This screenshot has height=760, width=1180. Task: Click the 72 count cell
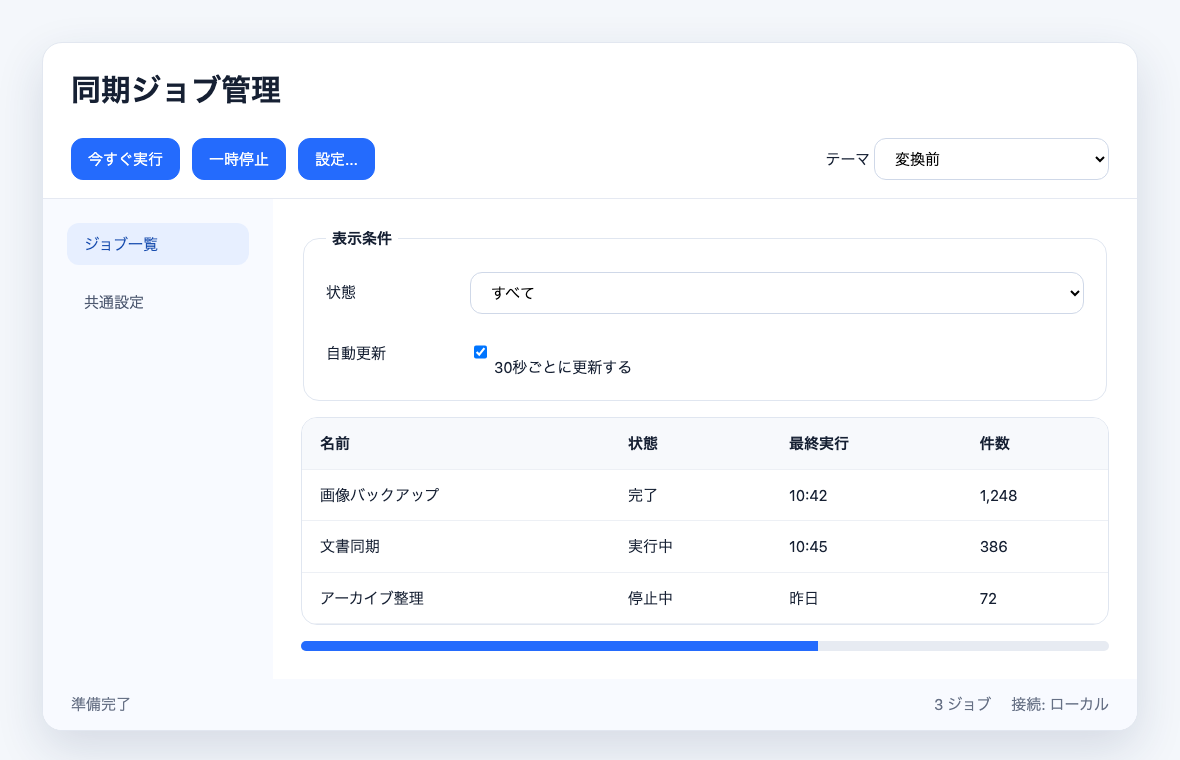point(988,599)
